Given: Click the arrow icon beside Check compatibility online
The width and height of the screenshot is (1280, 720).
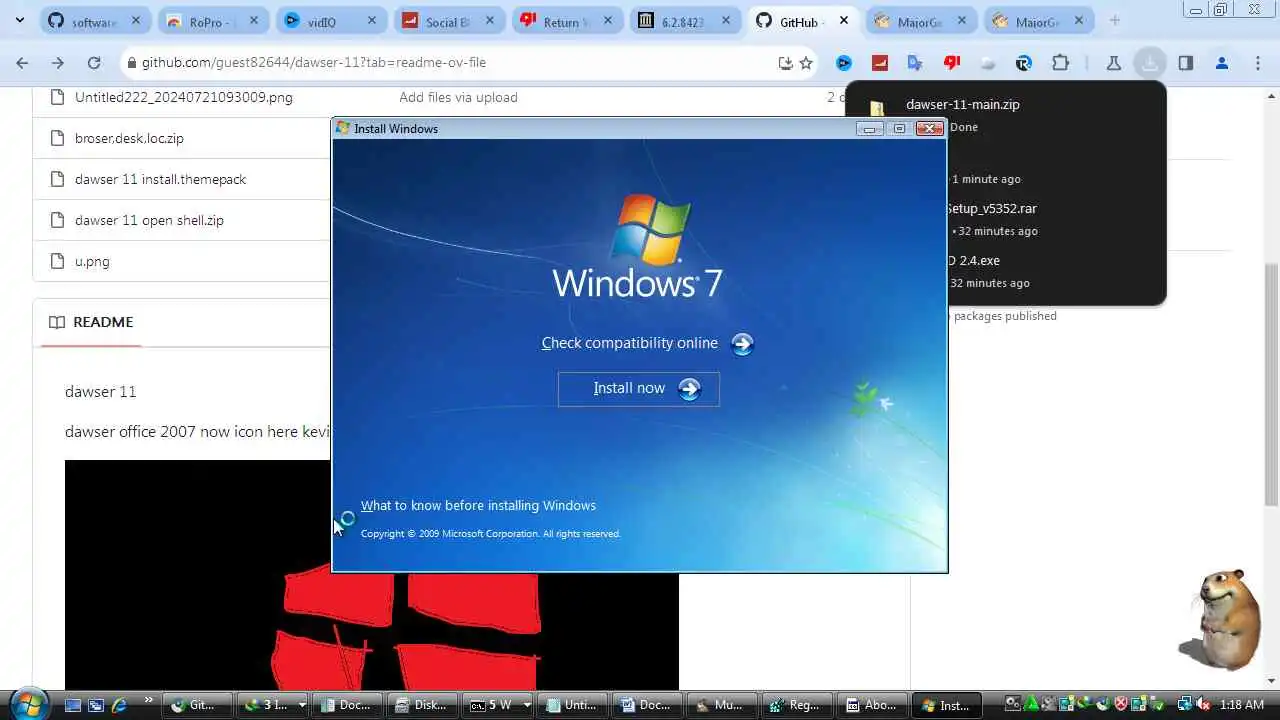Looking at the screenshot, I should [742, 344].
